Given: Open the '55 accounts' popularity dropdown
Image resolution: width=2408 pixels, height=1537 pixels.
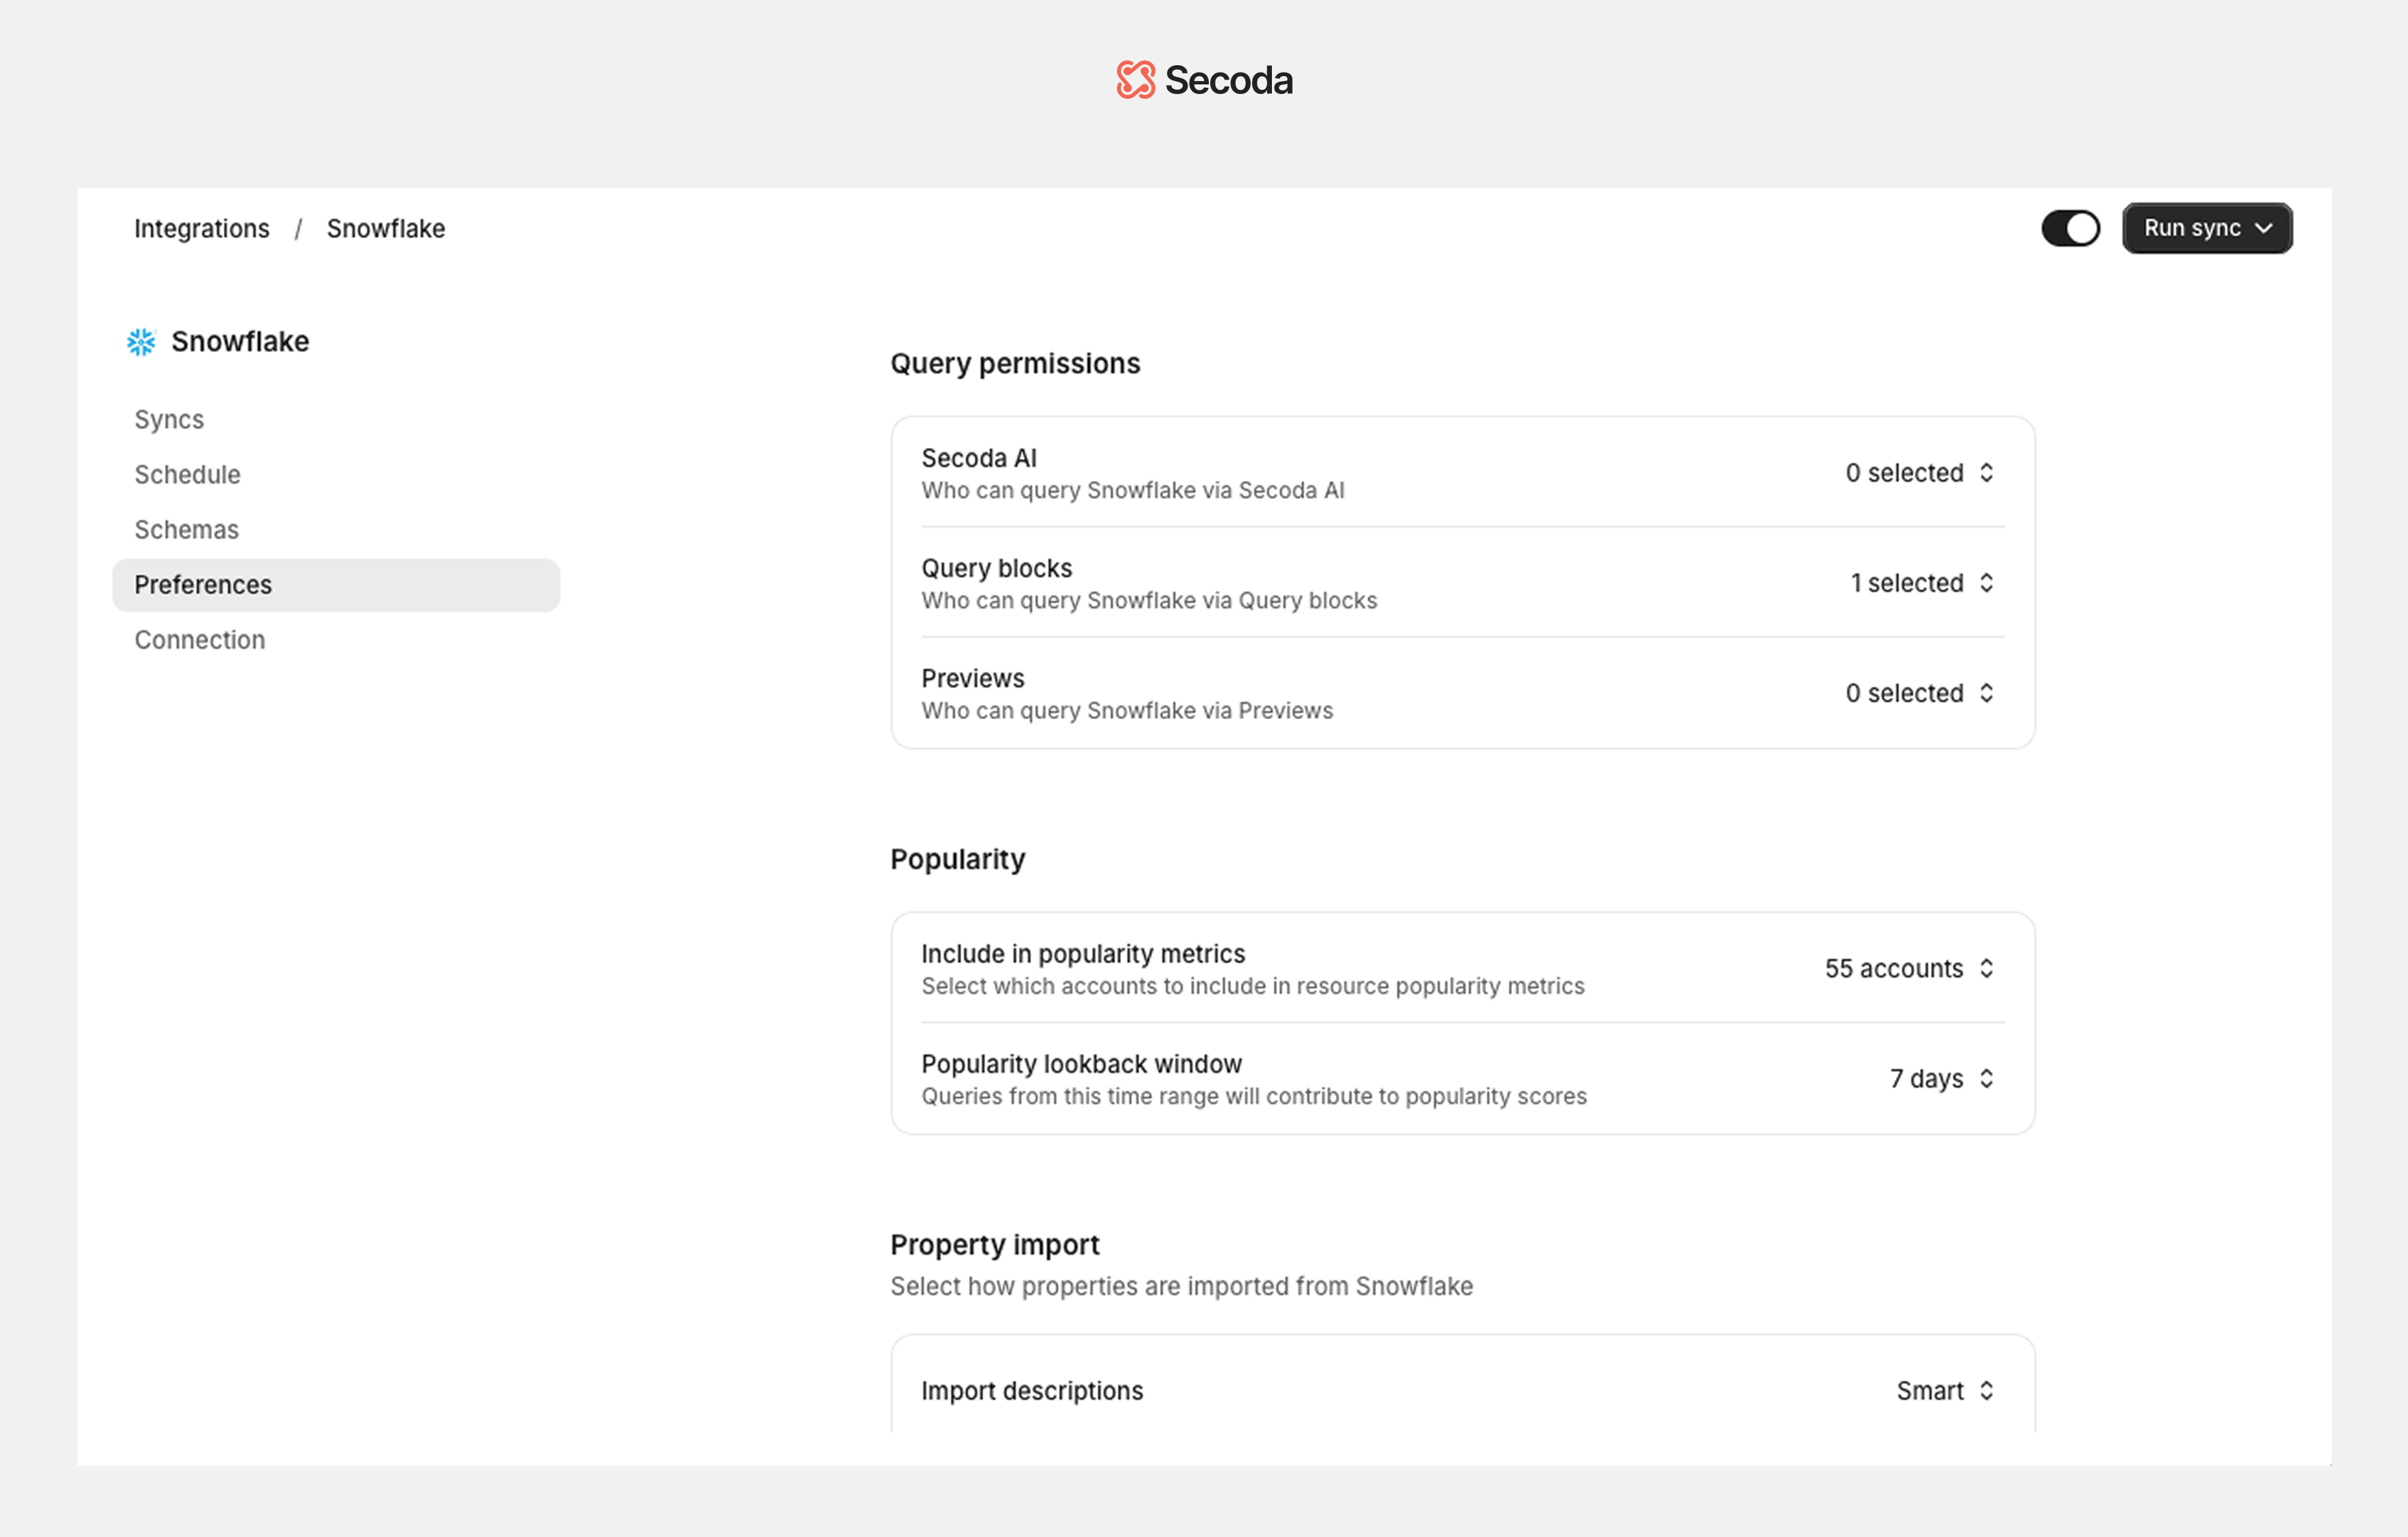Looking at the screenshot, I should pyautogui.click(x=1910, y=968).
